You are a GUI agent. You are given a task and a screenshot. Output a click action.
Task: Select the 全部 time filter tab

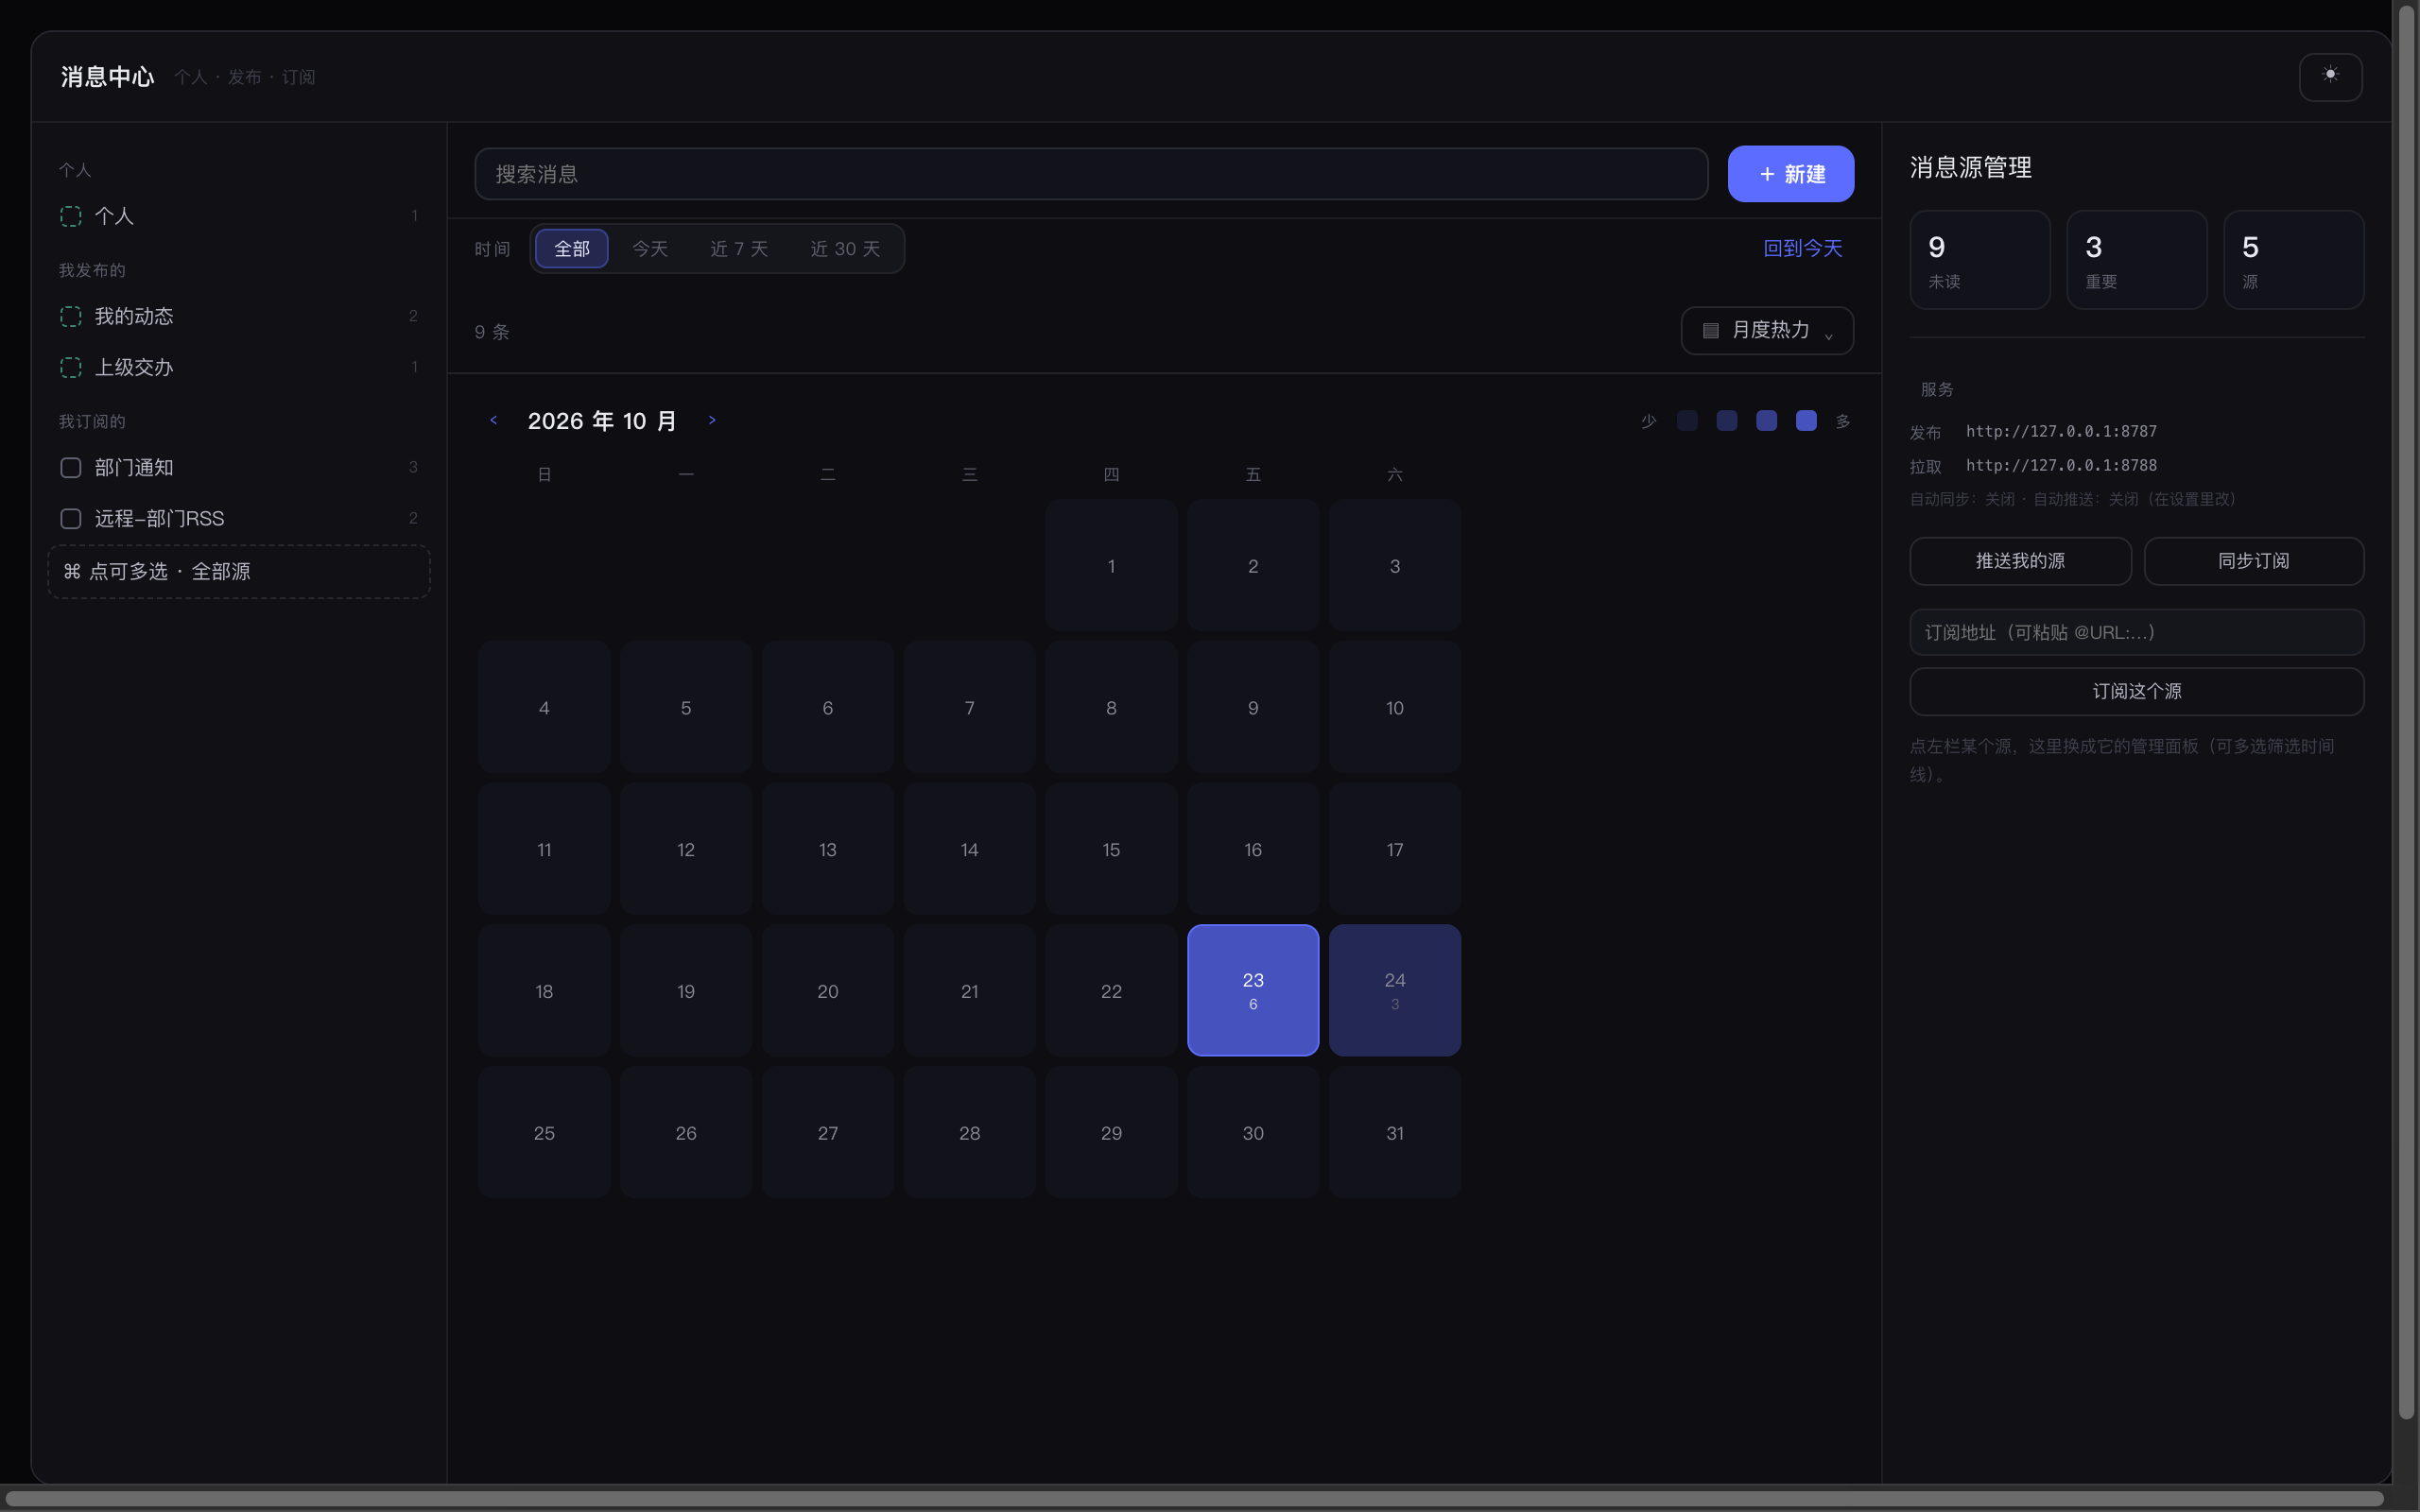coord(572,248)
